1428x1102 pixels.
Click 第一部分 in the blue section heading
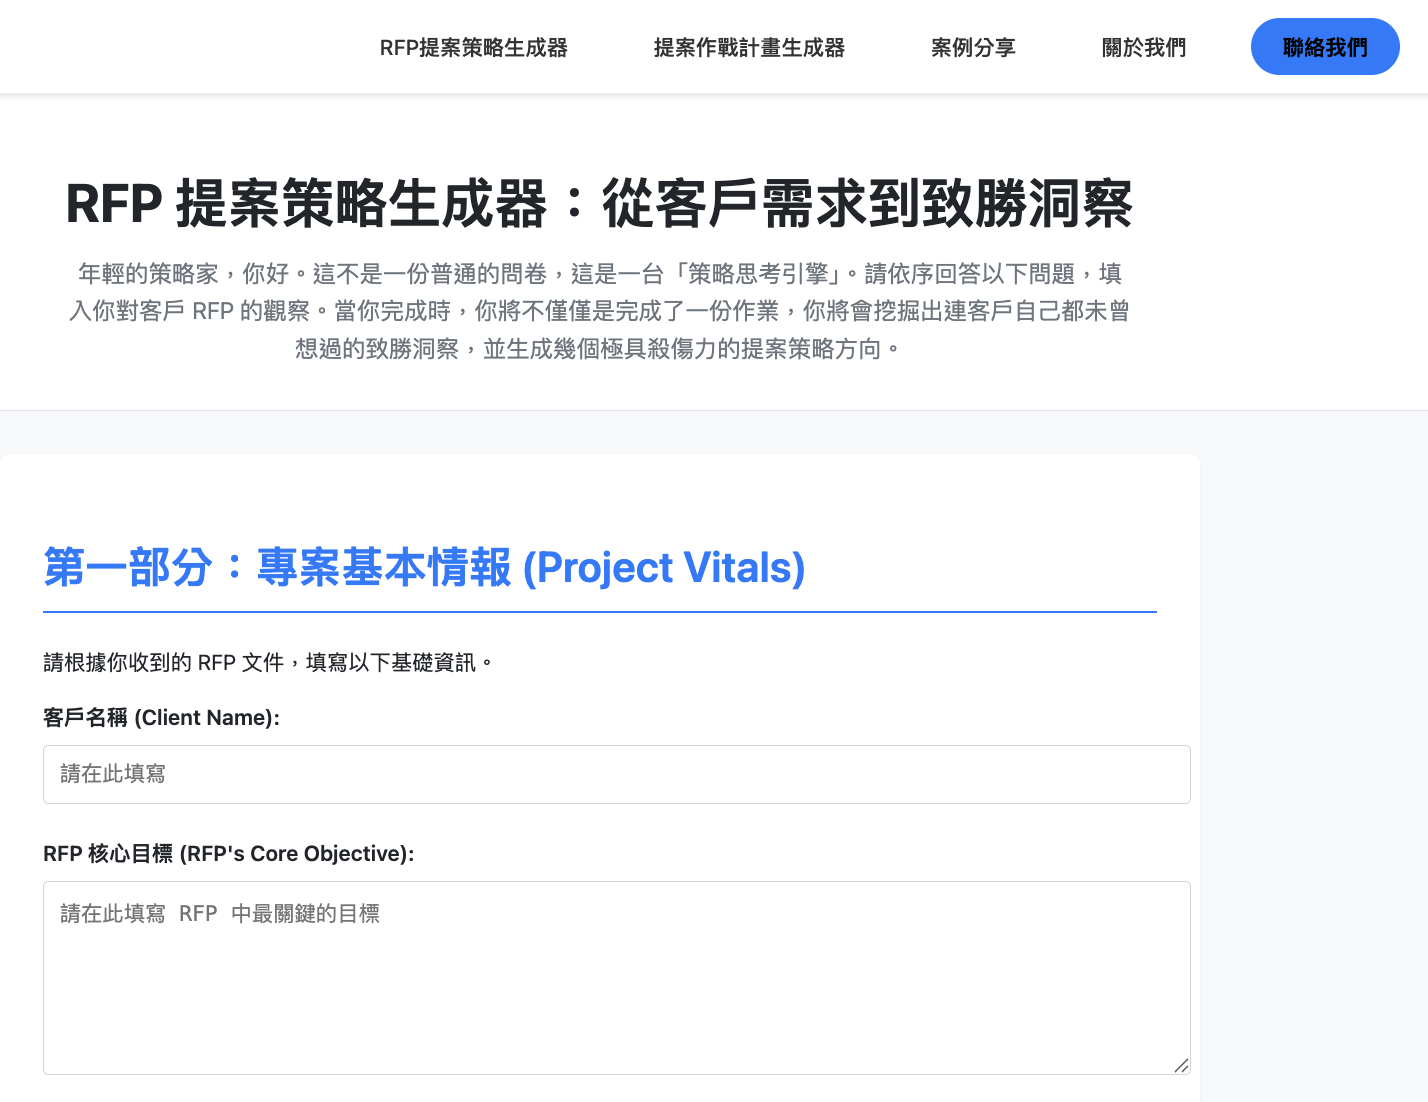tap(128, 567)
